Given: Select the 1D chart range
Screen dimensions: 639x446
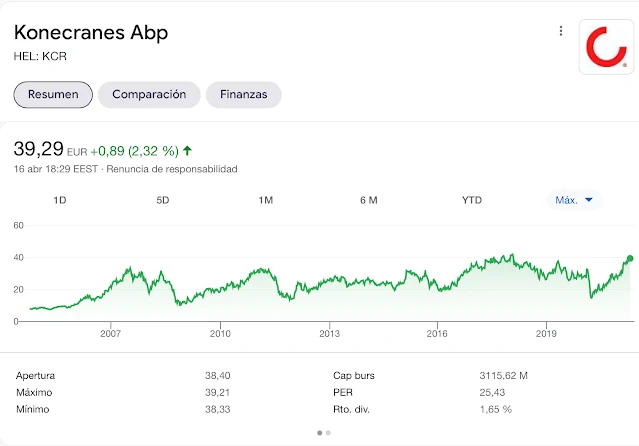Looking at the screenshot, I should pos(60,200).
